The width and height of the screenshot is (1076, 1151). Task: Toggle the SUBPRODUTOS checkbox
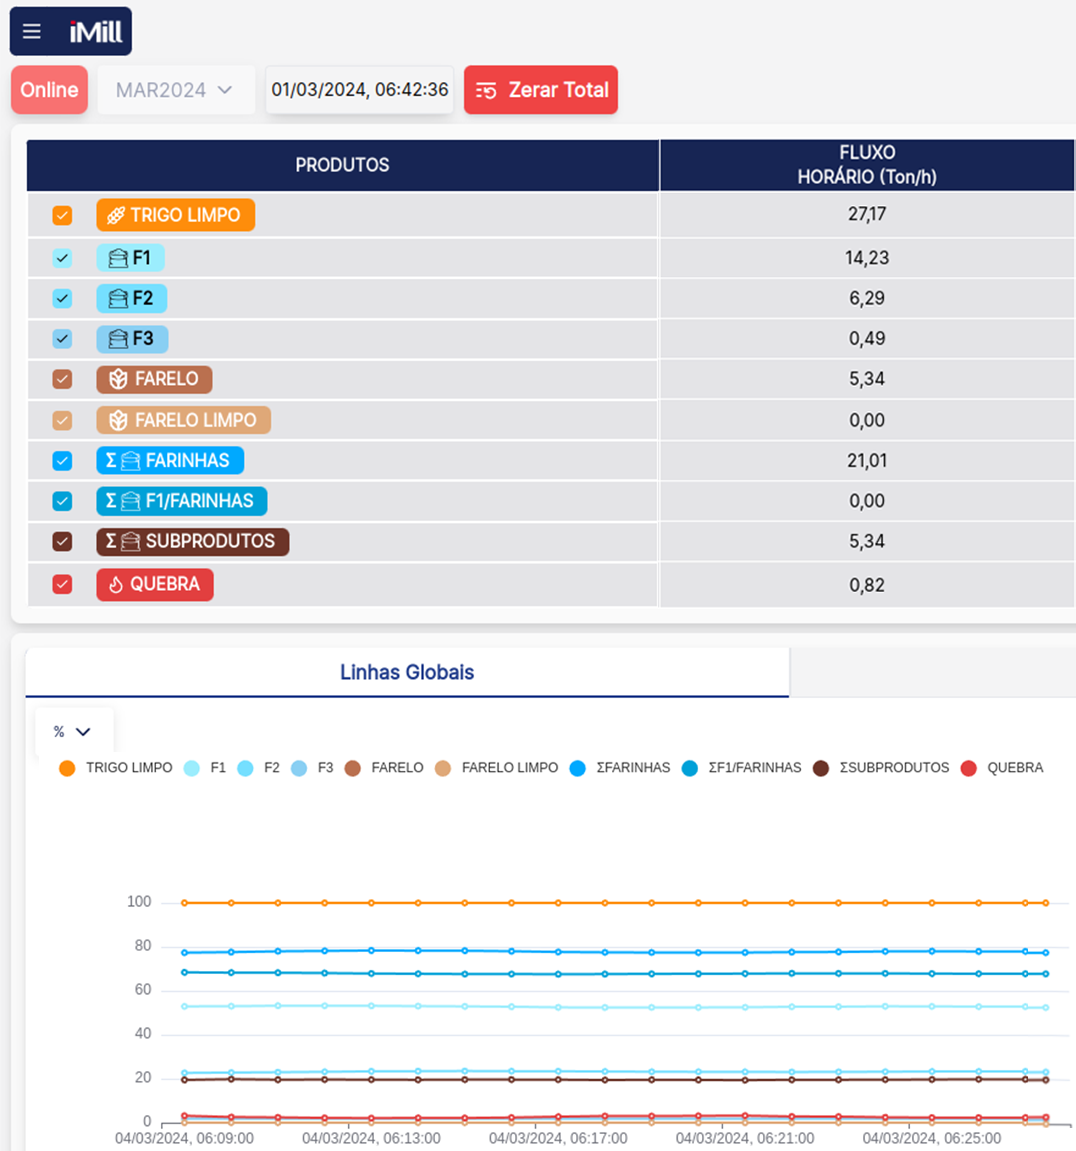pos(62,542)
